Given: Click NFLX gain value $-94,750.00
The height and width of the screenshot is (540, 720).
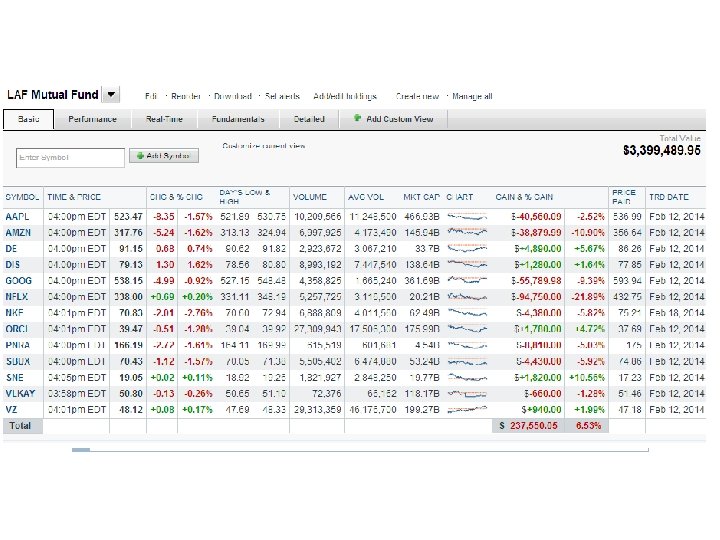Looking at the screenshot, I should tap(536, 297).
